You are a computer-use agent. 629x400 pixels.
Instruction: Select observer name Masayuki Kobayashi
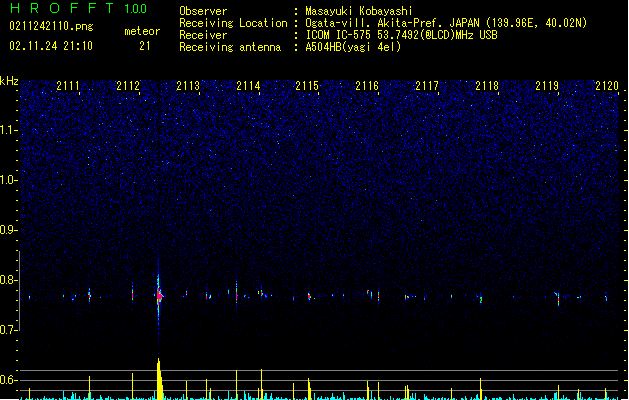coord(359,11)
